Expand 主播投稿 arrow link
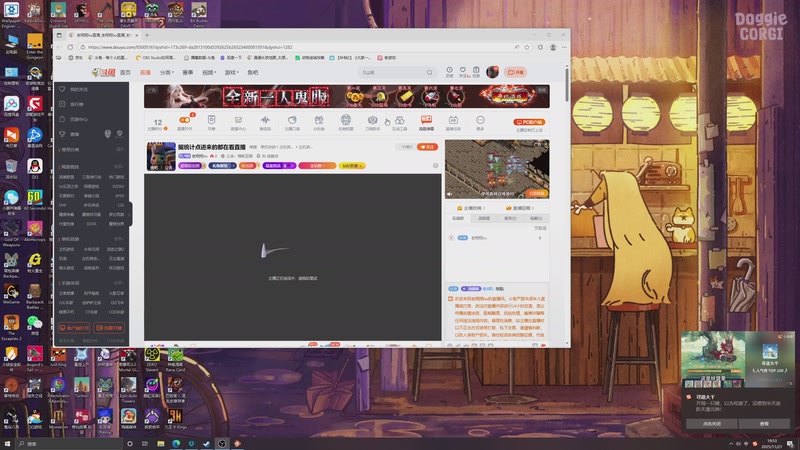 [471, 208]
